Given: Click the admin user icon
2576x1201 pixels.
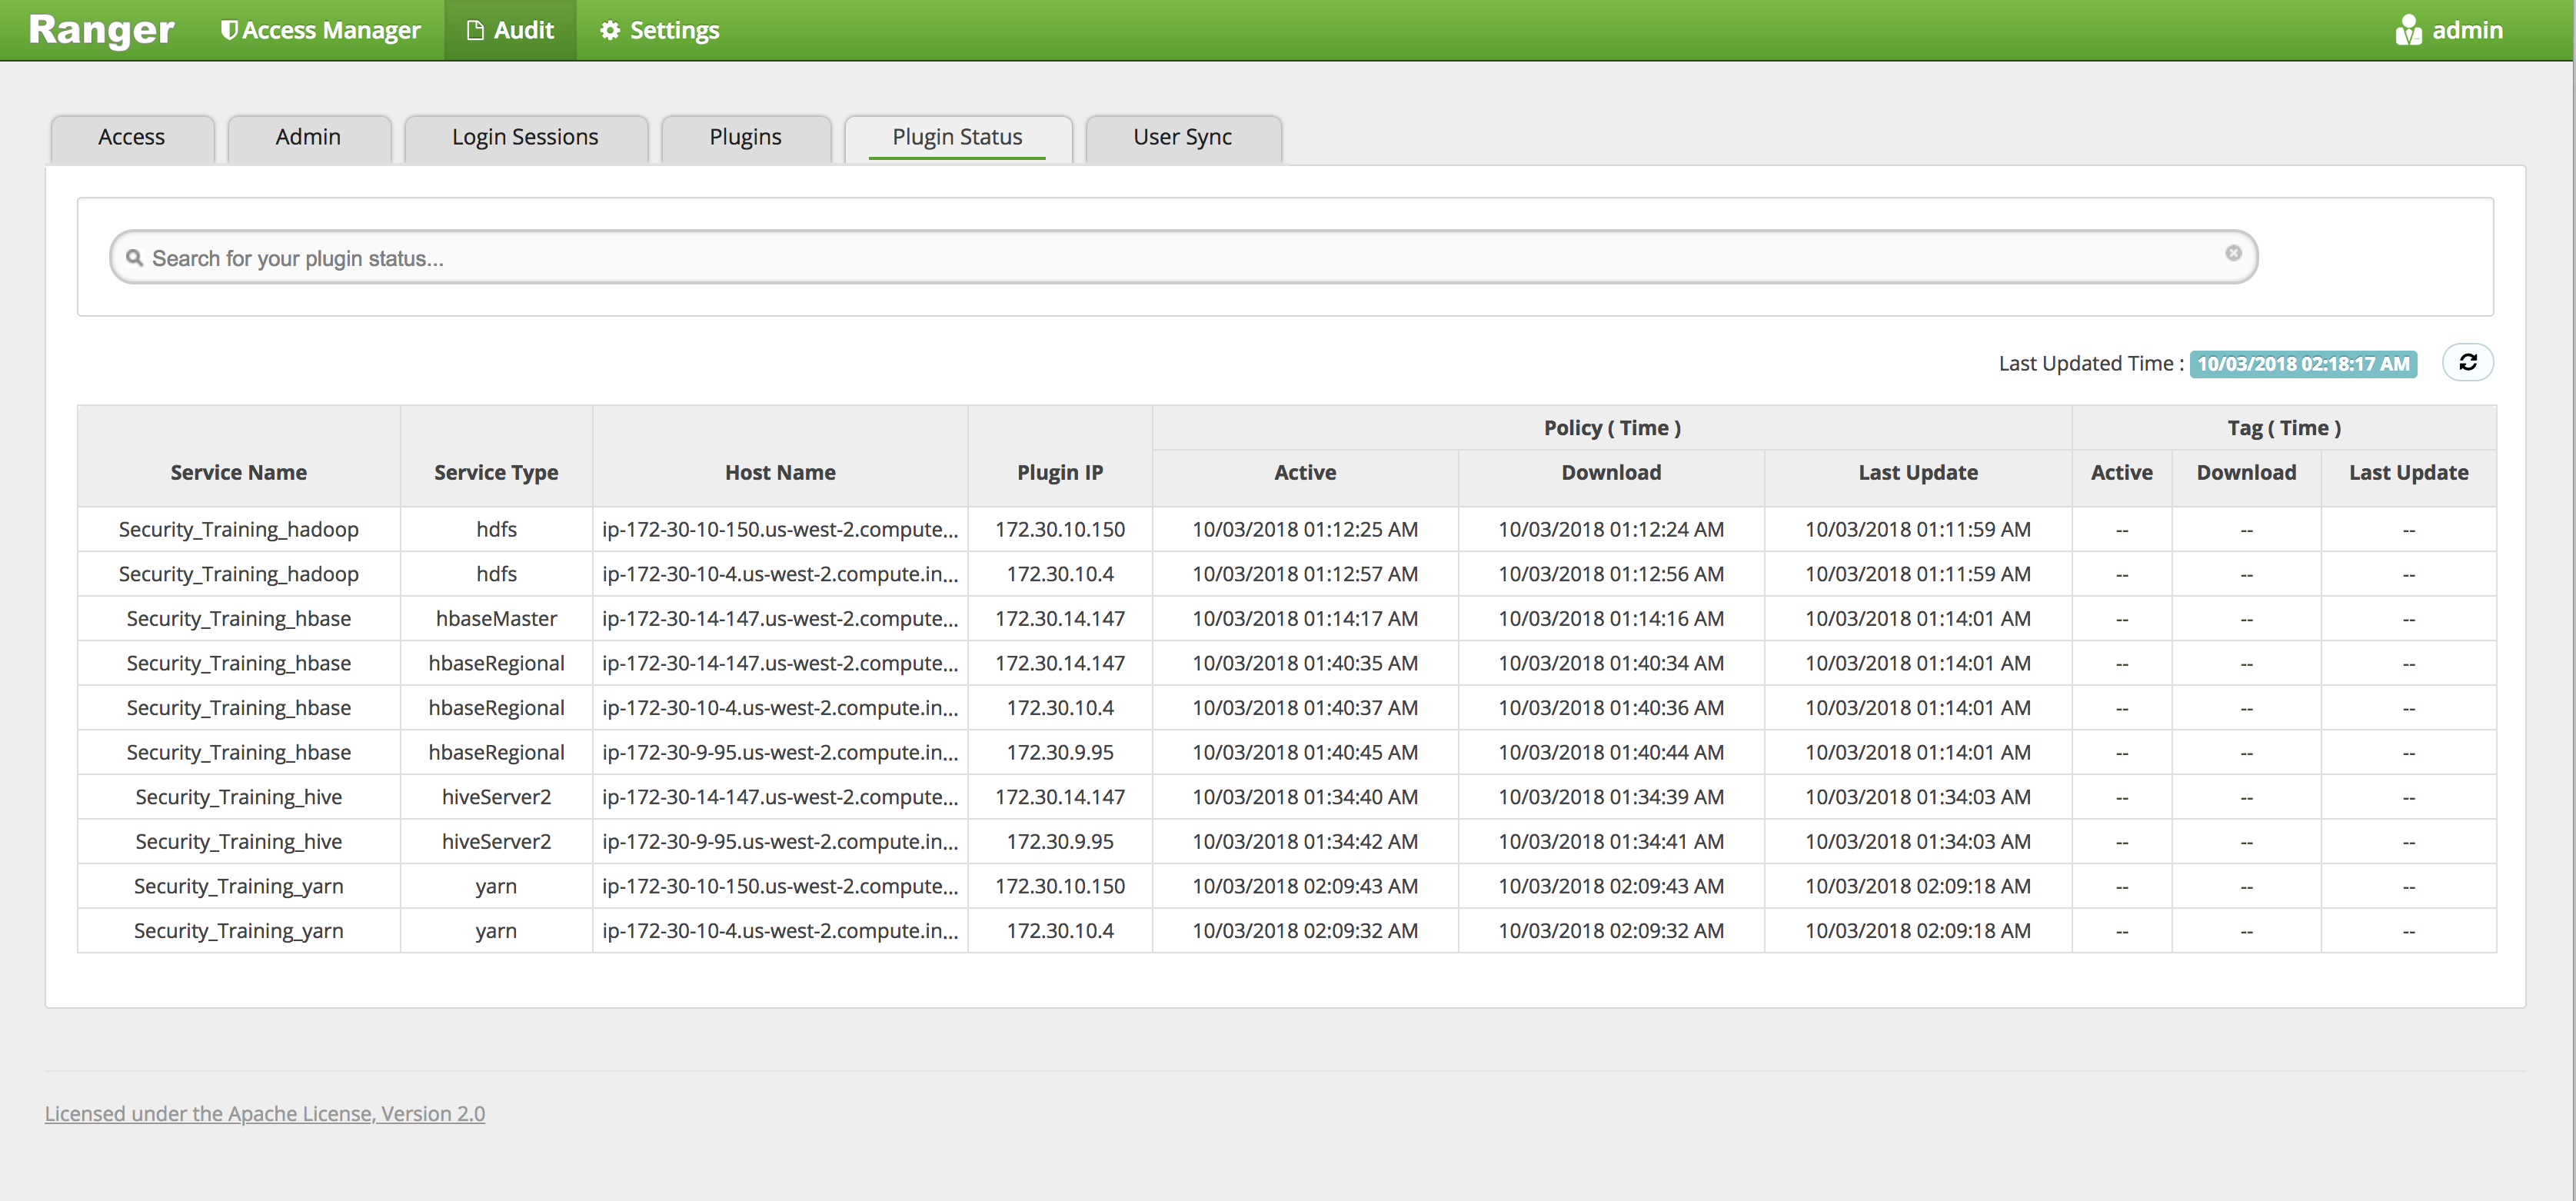Looking at the screenshot, I should (2408, 30).
